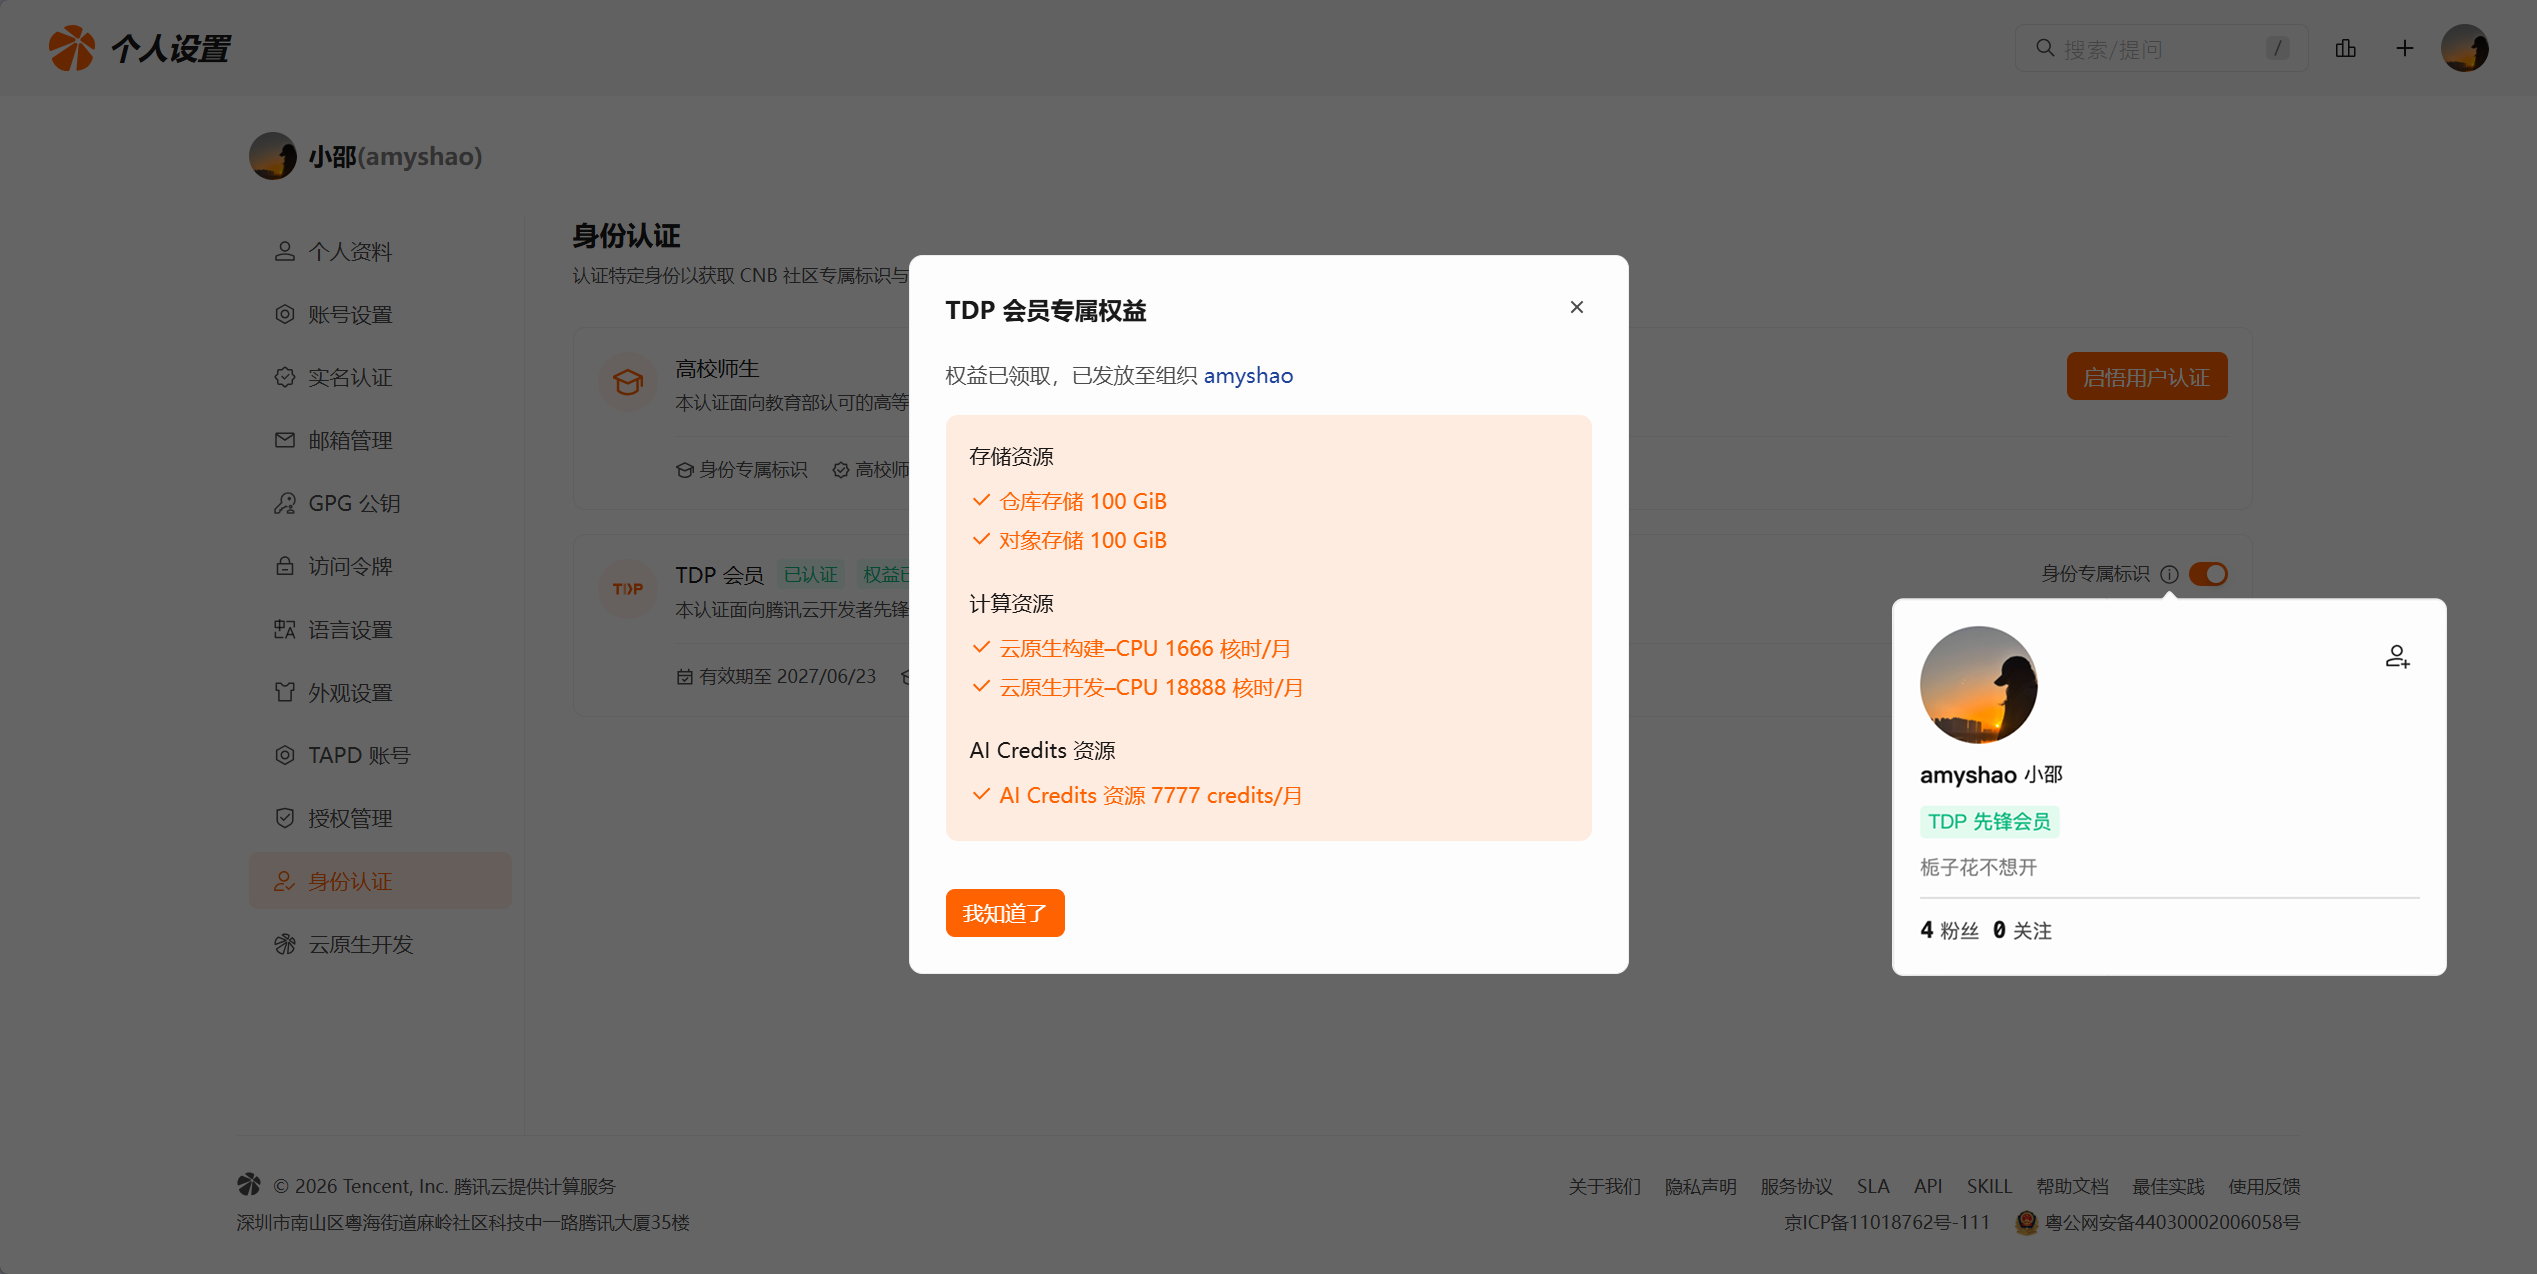Open the user avatar in top right
The image size is (2537, 1274).
click(x=2464, y=48)
